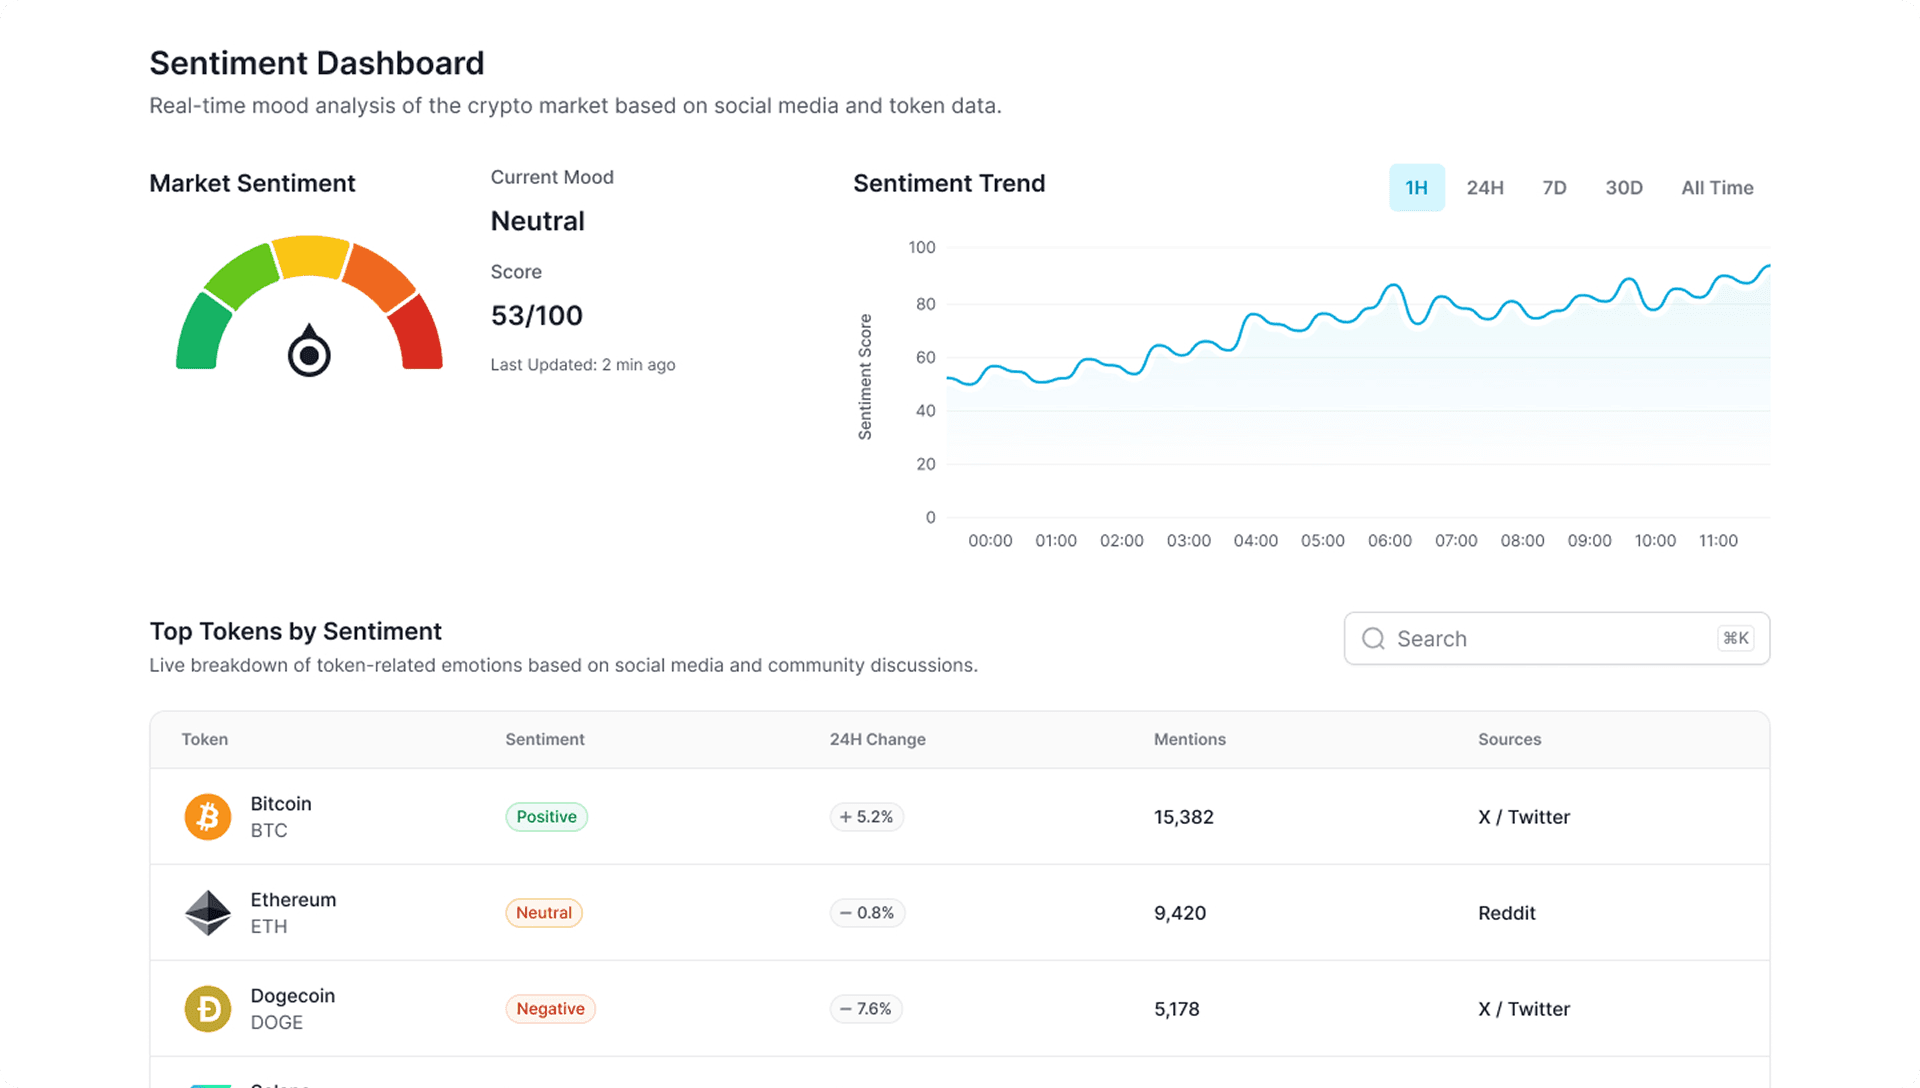Select the 1H time range tab
Image resolution: width=1920 pixels, height=1088 pixels.
coord(1416,188)
